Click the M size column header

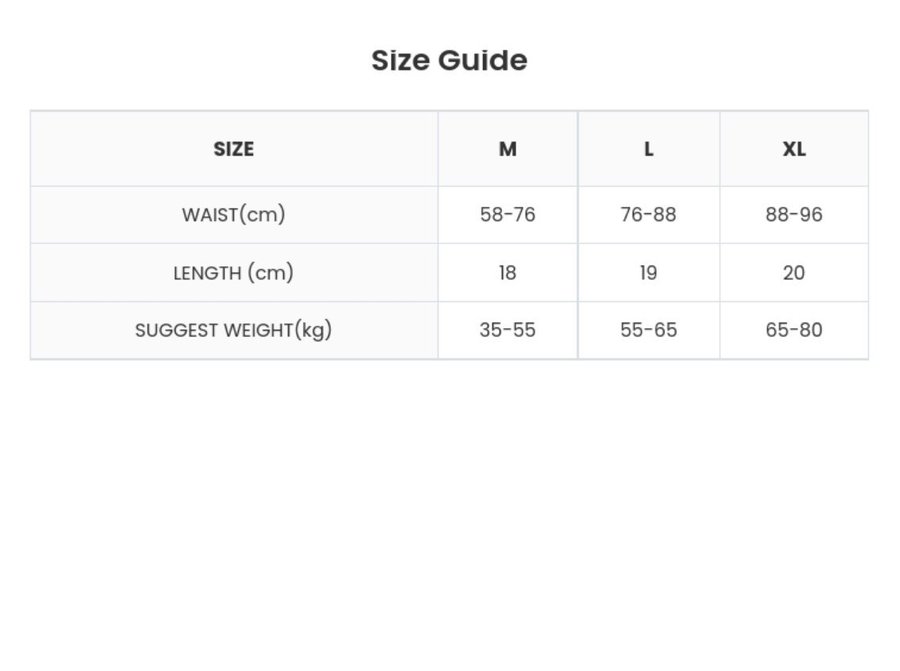(508, 149)
